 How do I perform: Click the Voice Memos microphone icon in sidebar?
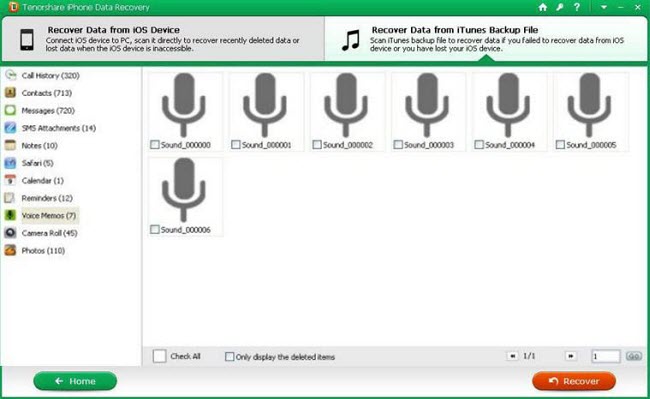coord(10,215)
